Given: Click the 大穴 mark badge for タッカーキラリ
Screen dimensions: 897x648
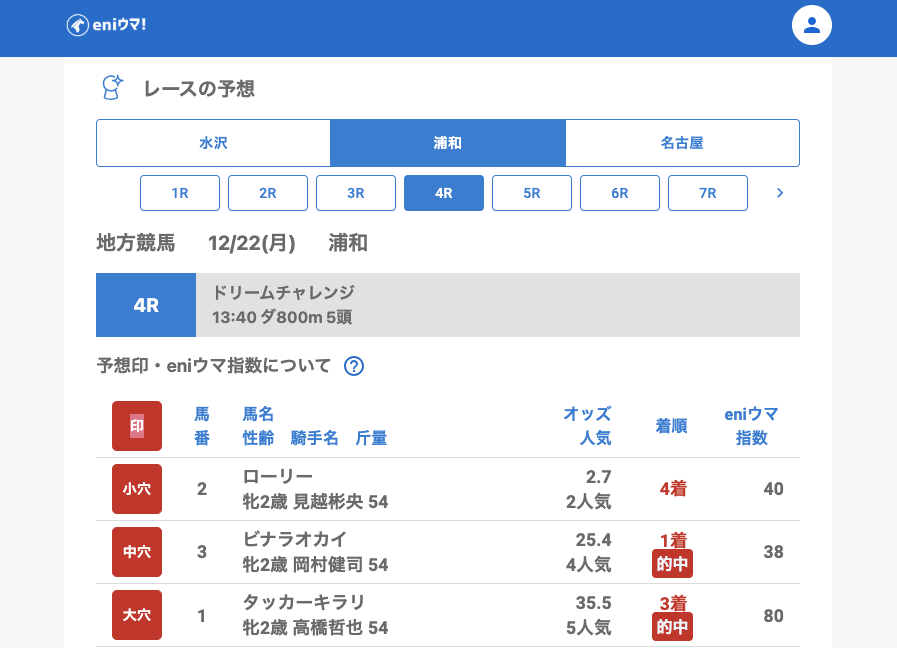Looking at the screenshot, I should [x=137, y=615].
